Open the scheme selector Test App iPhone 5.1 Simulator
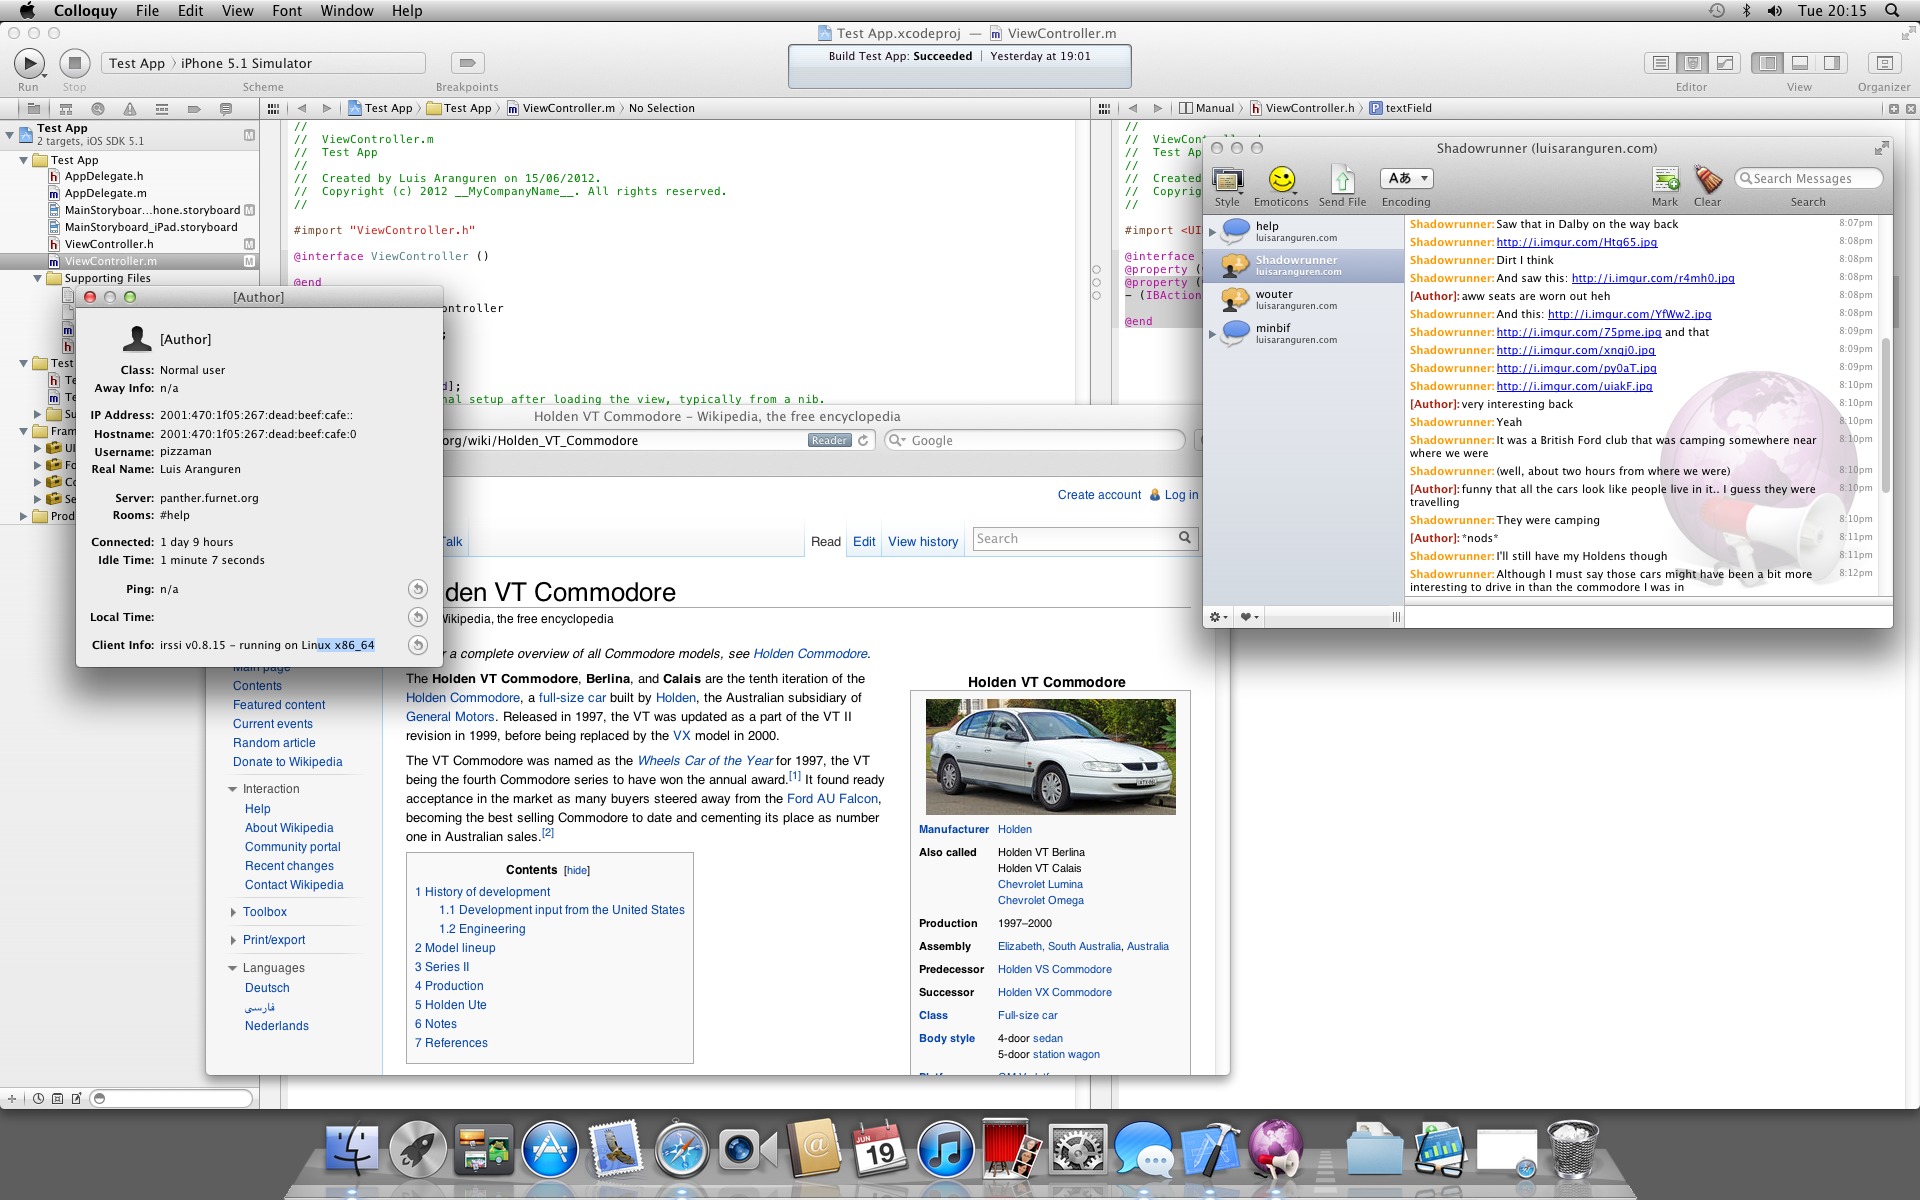Viewport: 1920px width, 1200px height. point(263,63)
